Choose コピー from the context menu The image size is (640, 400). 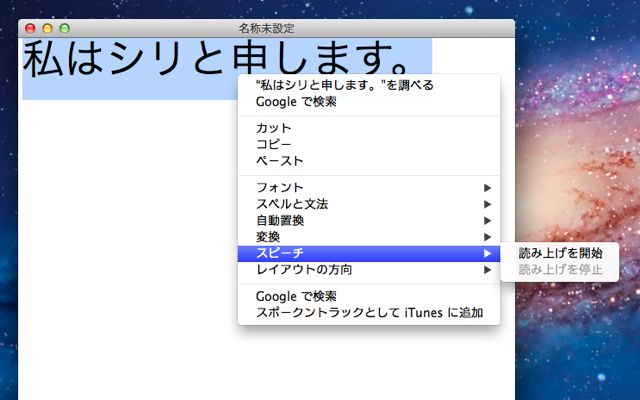tap(369, 144)
